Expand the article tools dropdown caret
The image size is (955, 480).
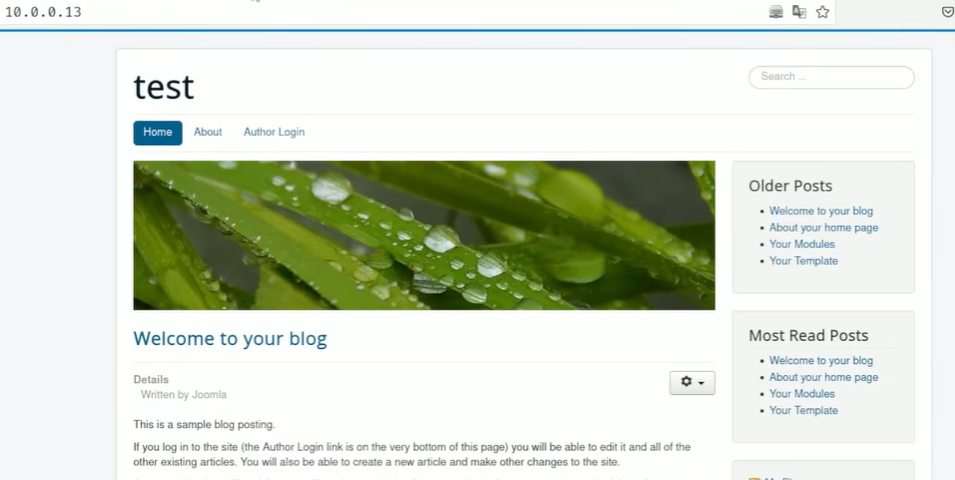click(x=701, y=383)
